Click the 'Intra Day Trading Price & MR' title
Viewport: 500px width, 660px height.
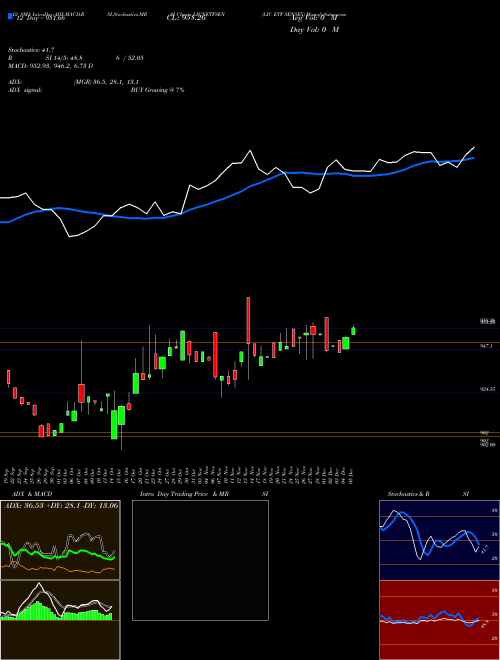184,494
